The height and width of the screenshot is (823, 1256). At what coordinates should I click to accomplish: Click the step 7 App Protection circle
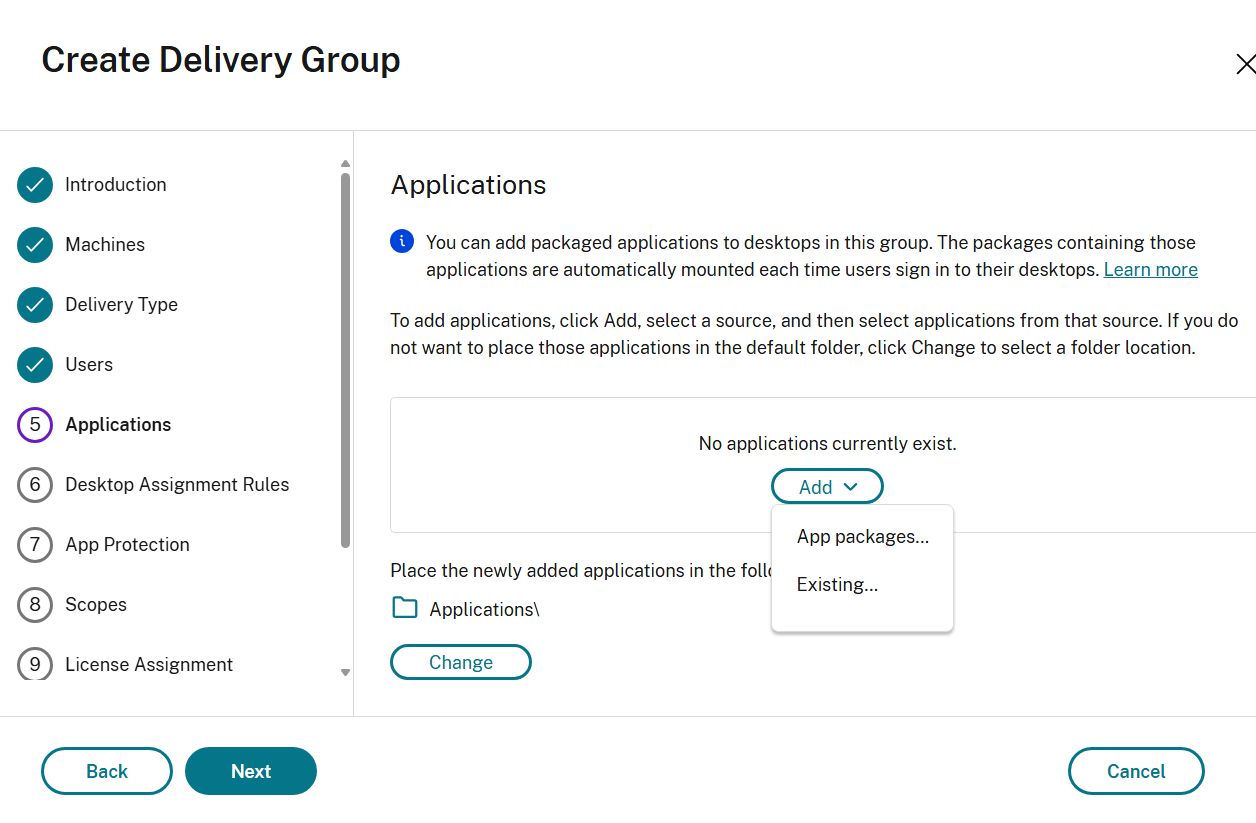point(35,545)
